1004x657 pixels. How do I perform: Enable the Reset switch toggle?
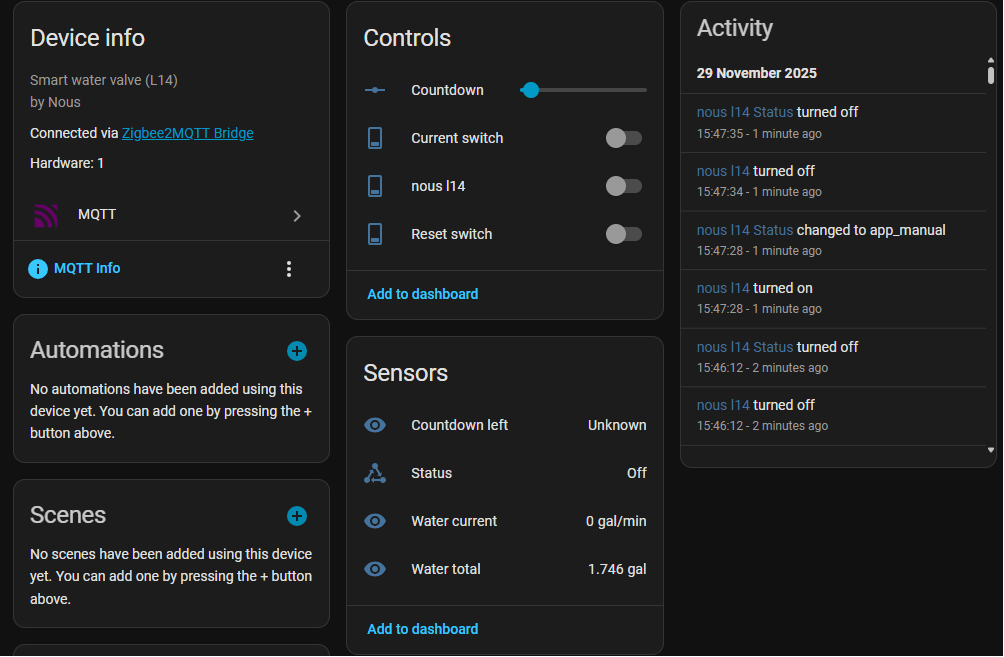pyautogui.click(x=623, y=234)
